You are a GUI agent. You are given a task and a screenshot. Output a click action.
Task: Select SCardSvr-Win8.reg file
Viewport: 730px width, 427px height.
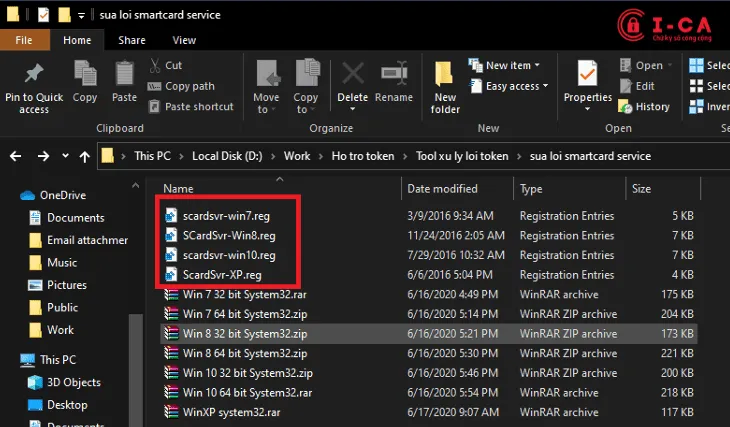[x=229, y=236]
